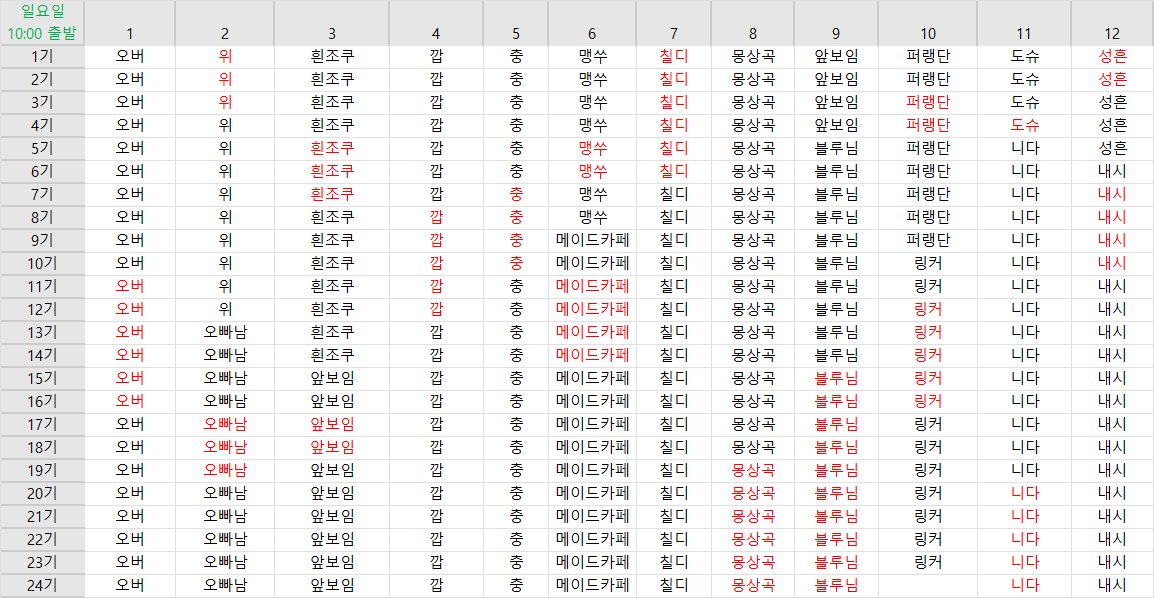This screenshot has height=598, width=1154.
Task: Select row header 17기
Action: pos(42,424)
